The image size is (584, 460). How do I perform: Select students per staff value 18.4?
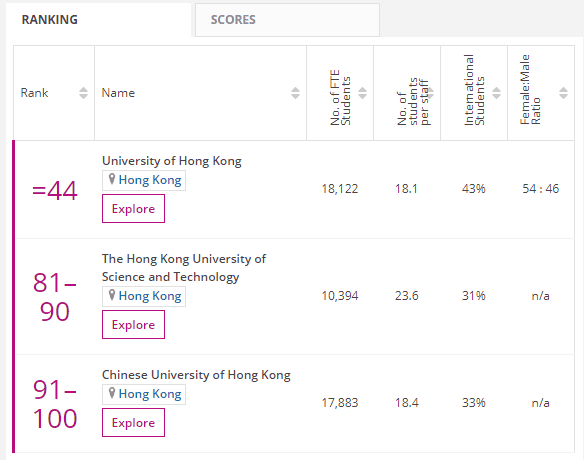(406, 403)
